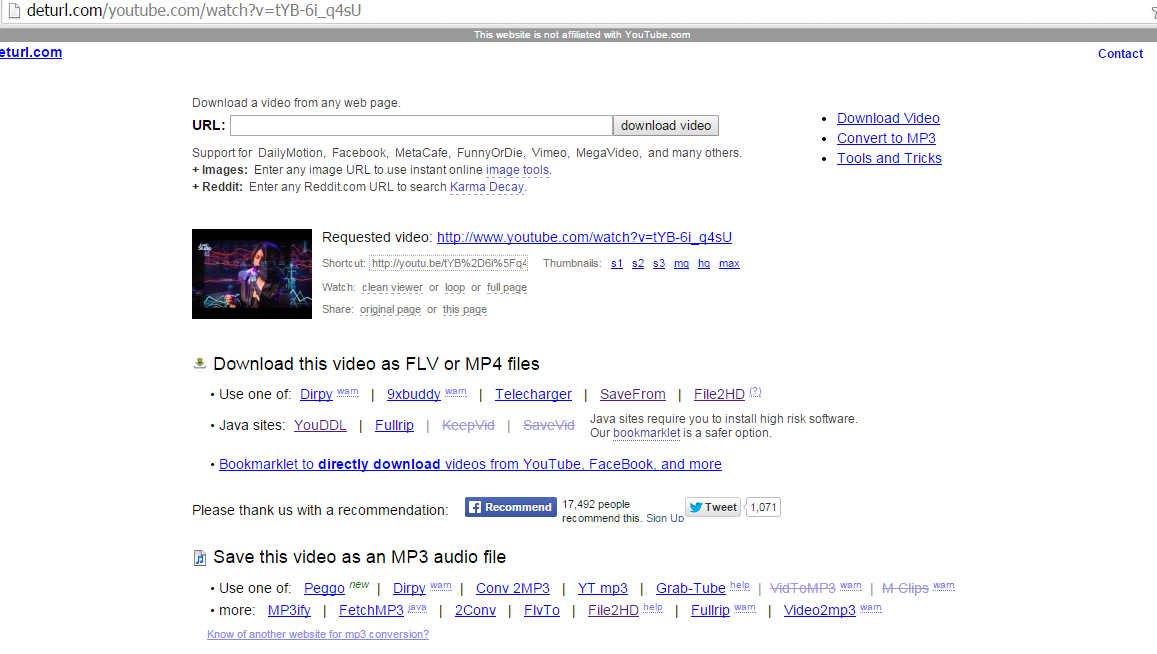Image resolution: width=1157 pixels, height=654 pixels.
Task: Open thumbnail size s3 link
Action: 659,264
